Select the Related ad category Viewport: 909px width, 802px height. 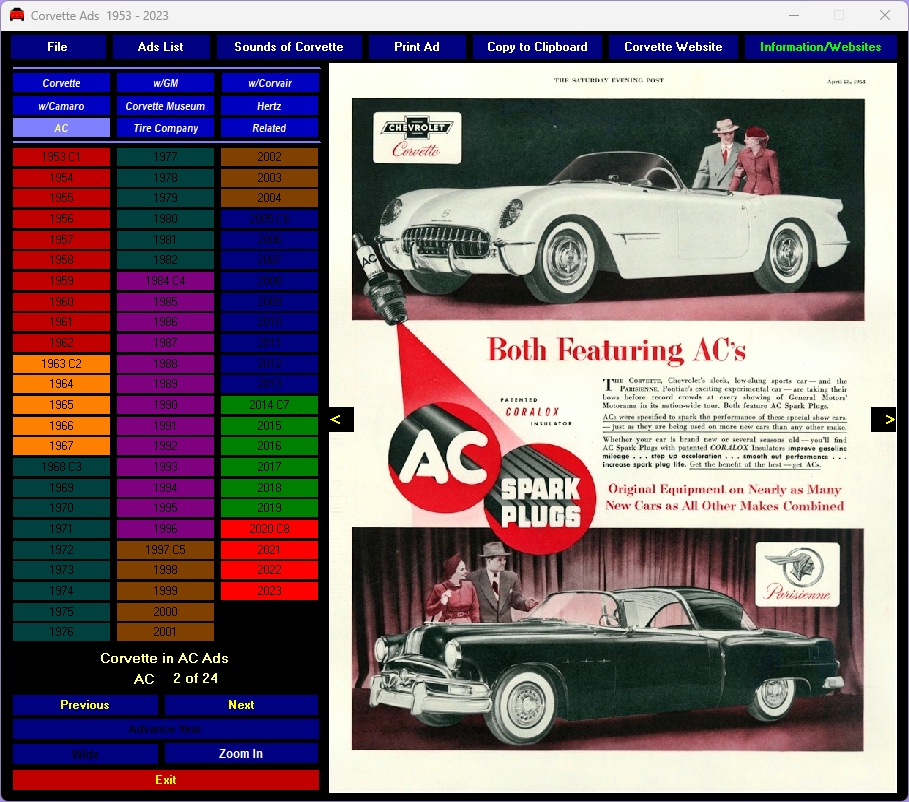pyautogui.click(x=270, y=128)
